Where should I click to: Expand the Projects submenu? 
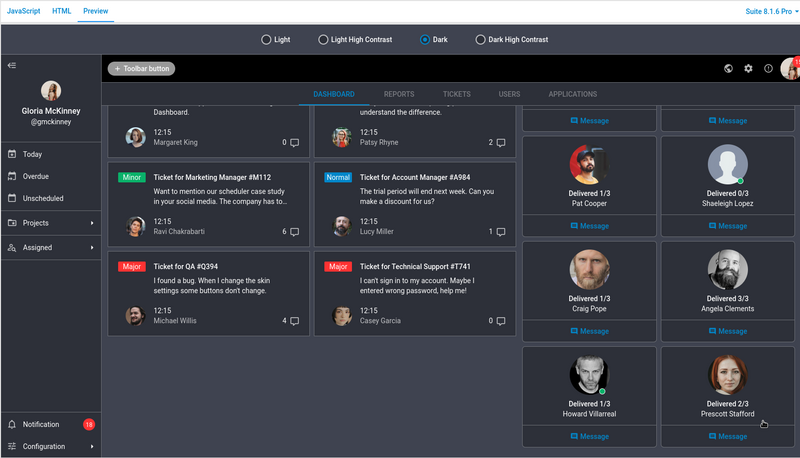[50, 223]
